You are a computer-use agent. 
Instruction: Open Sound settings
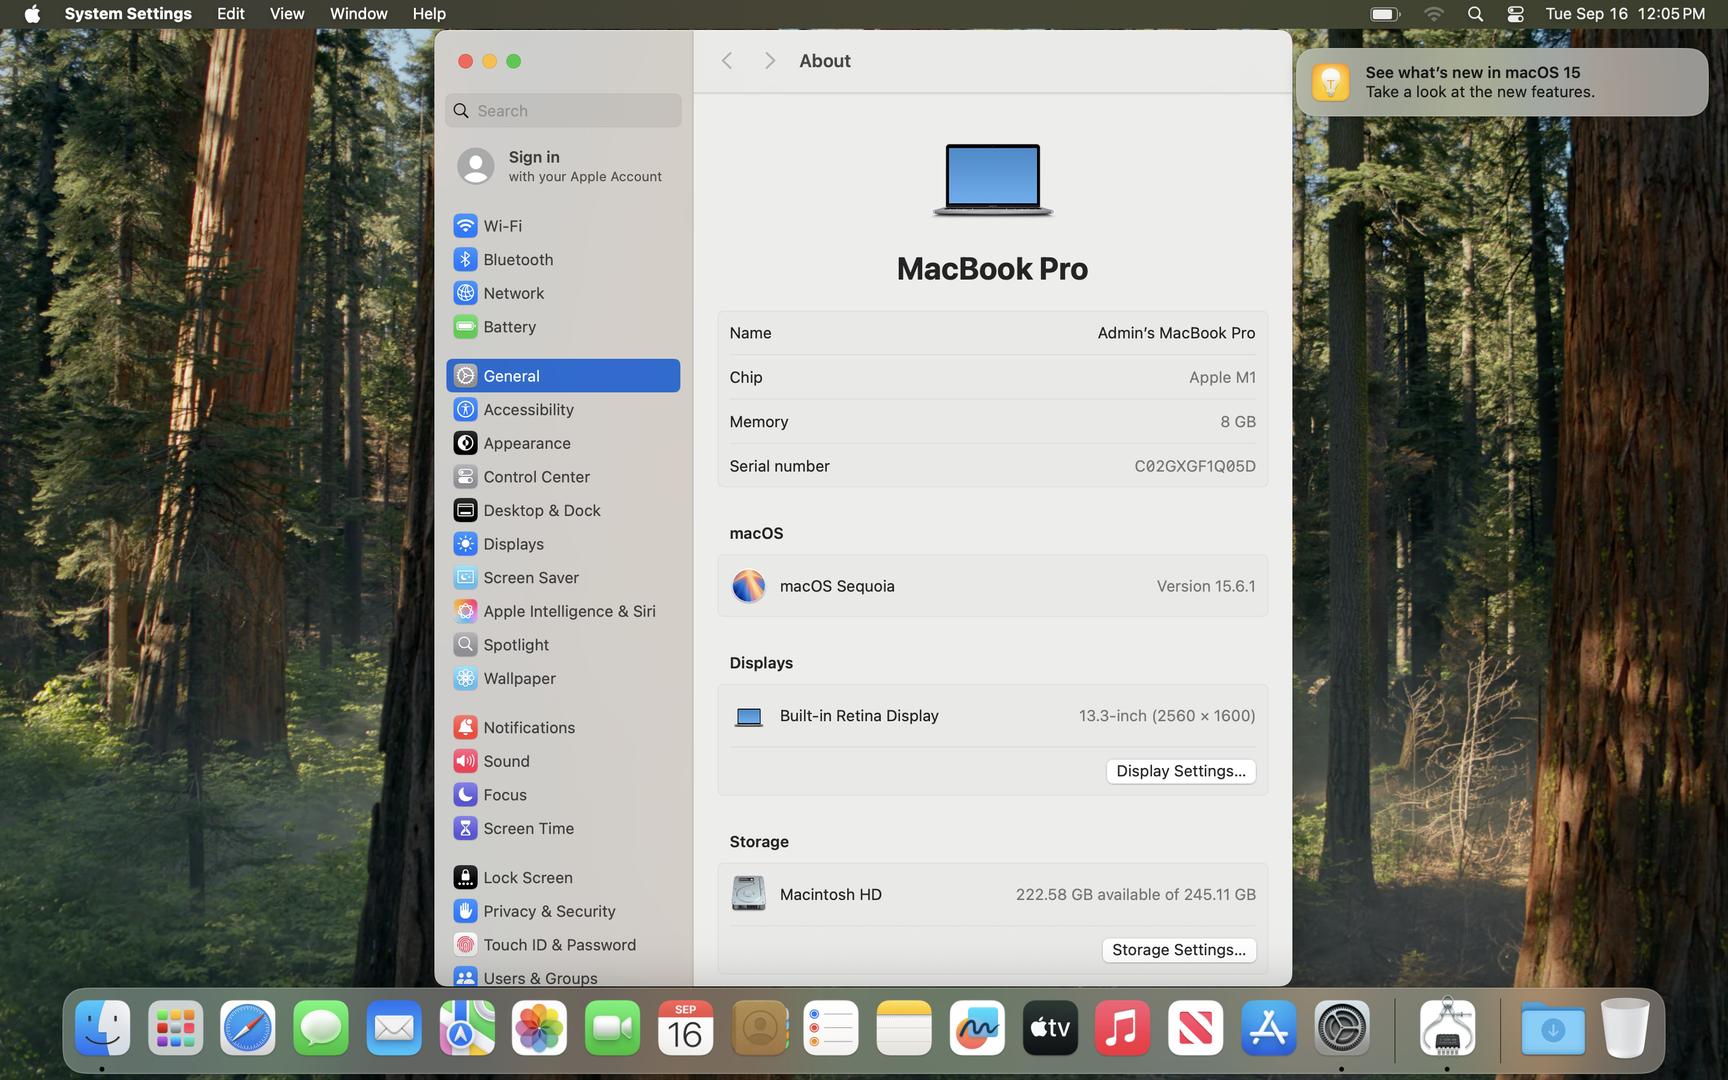click(563, 761)
